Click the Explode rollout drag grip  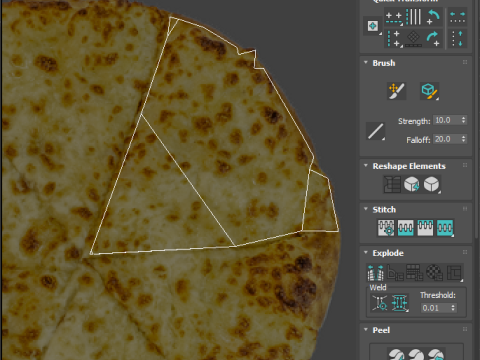(x=465, y=252)
